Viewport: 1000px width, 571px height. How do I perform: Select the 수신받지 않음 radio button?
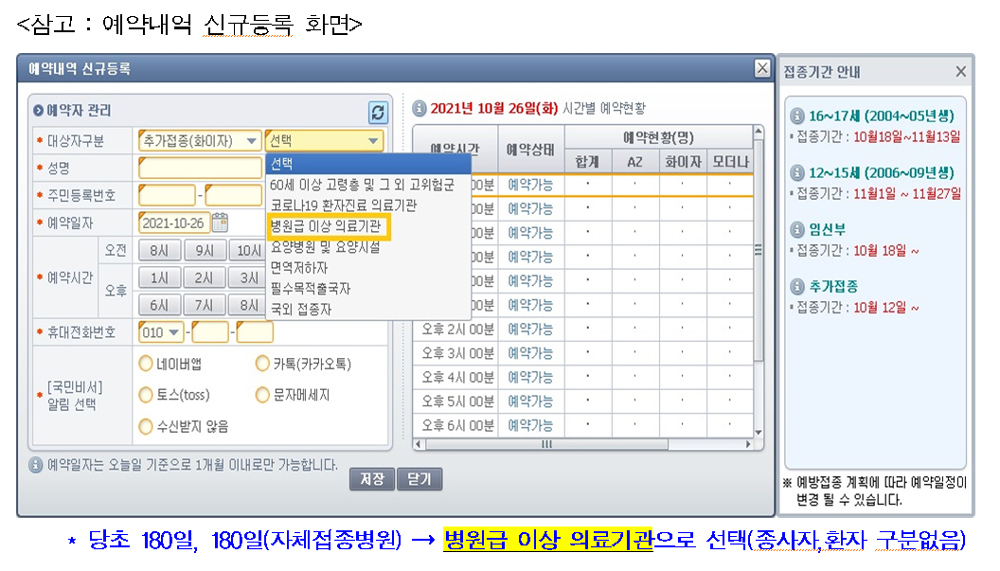(145, 426)
